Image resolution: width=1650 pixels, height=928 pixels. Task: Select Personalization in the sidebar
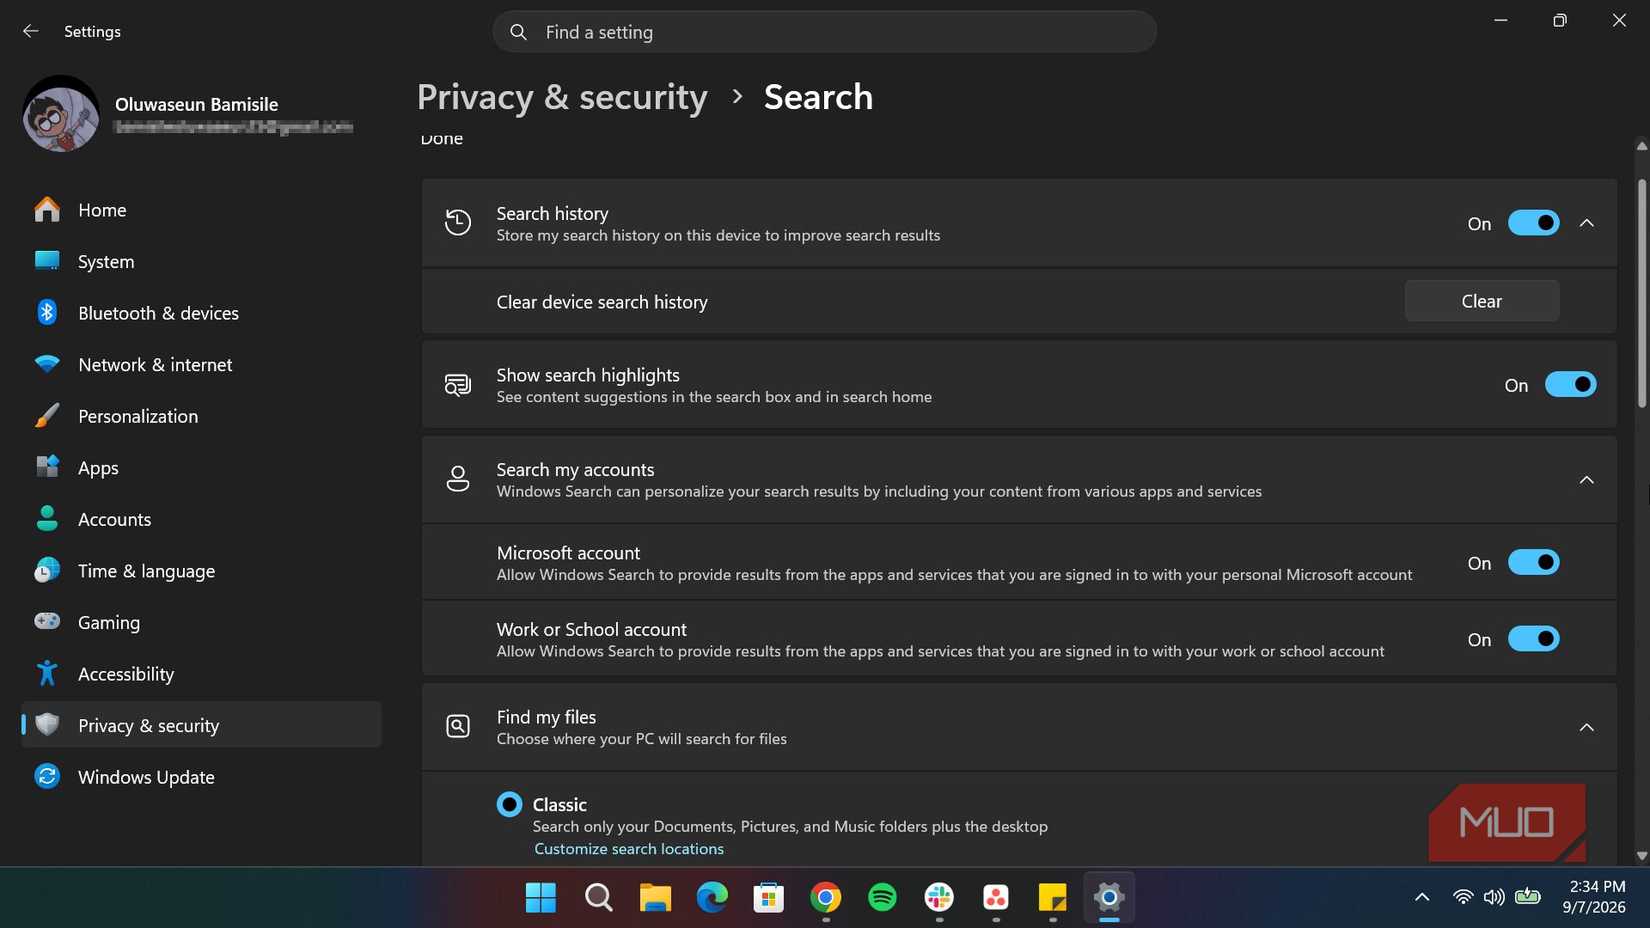pos(201,416)
